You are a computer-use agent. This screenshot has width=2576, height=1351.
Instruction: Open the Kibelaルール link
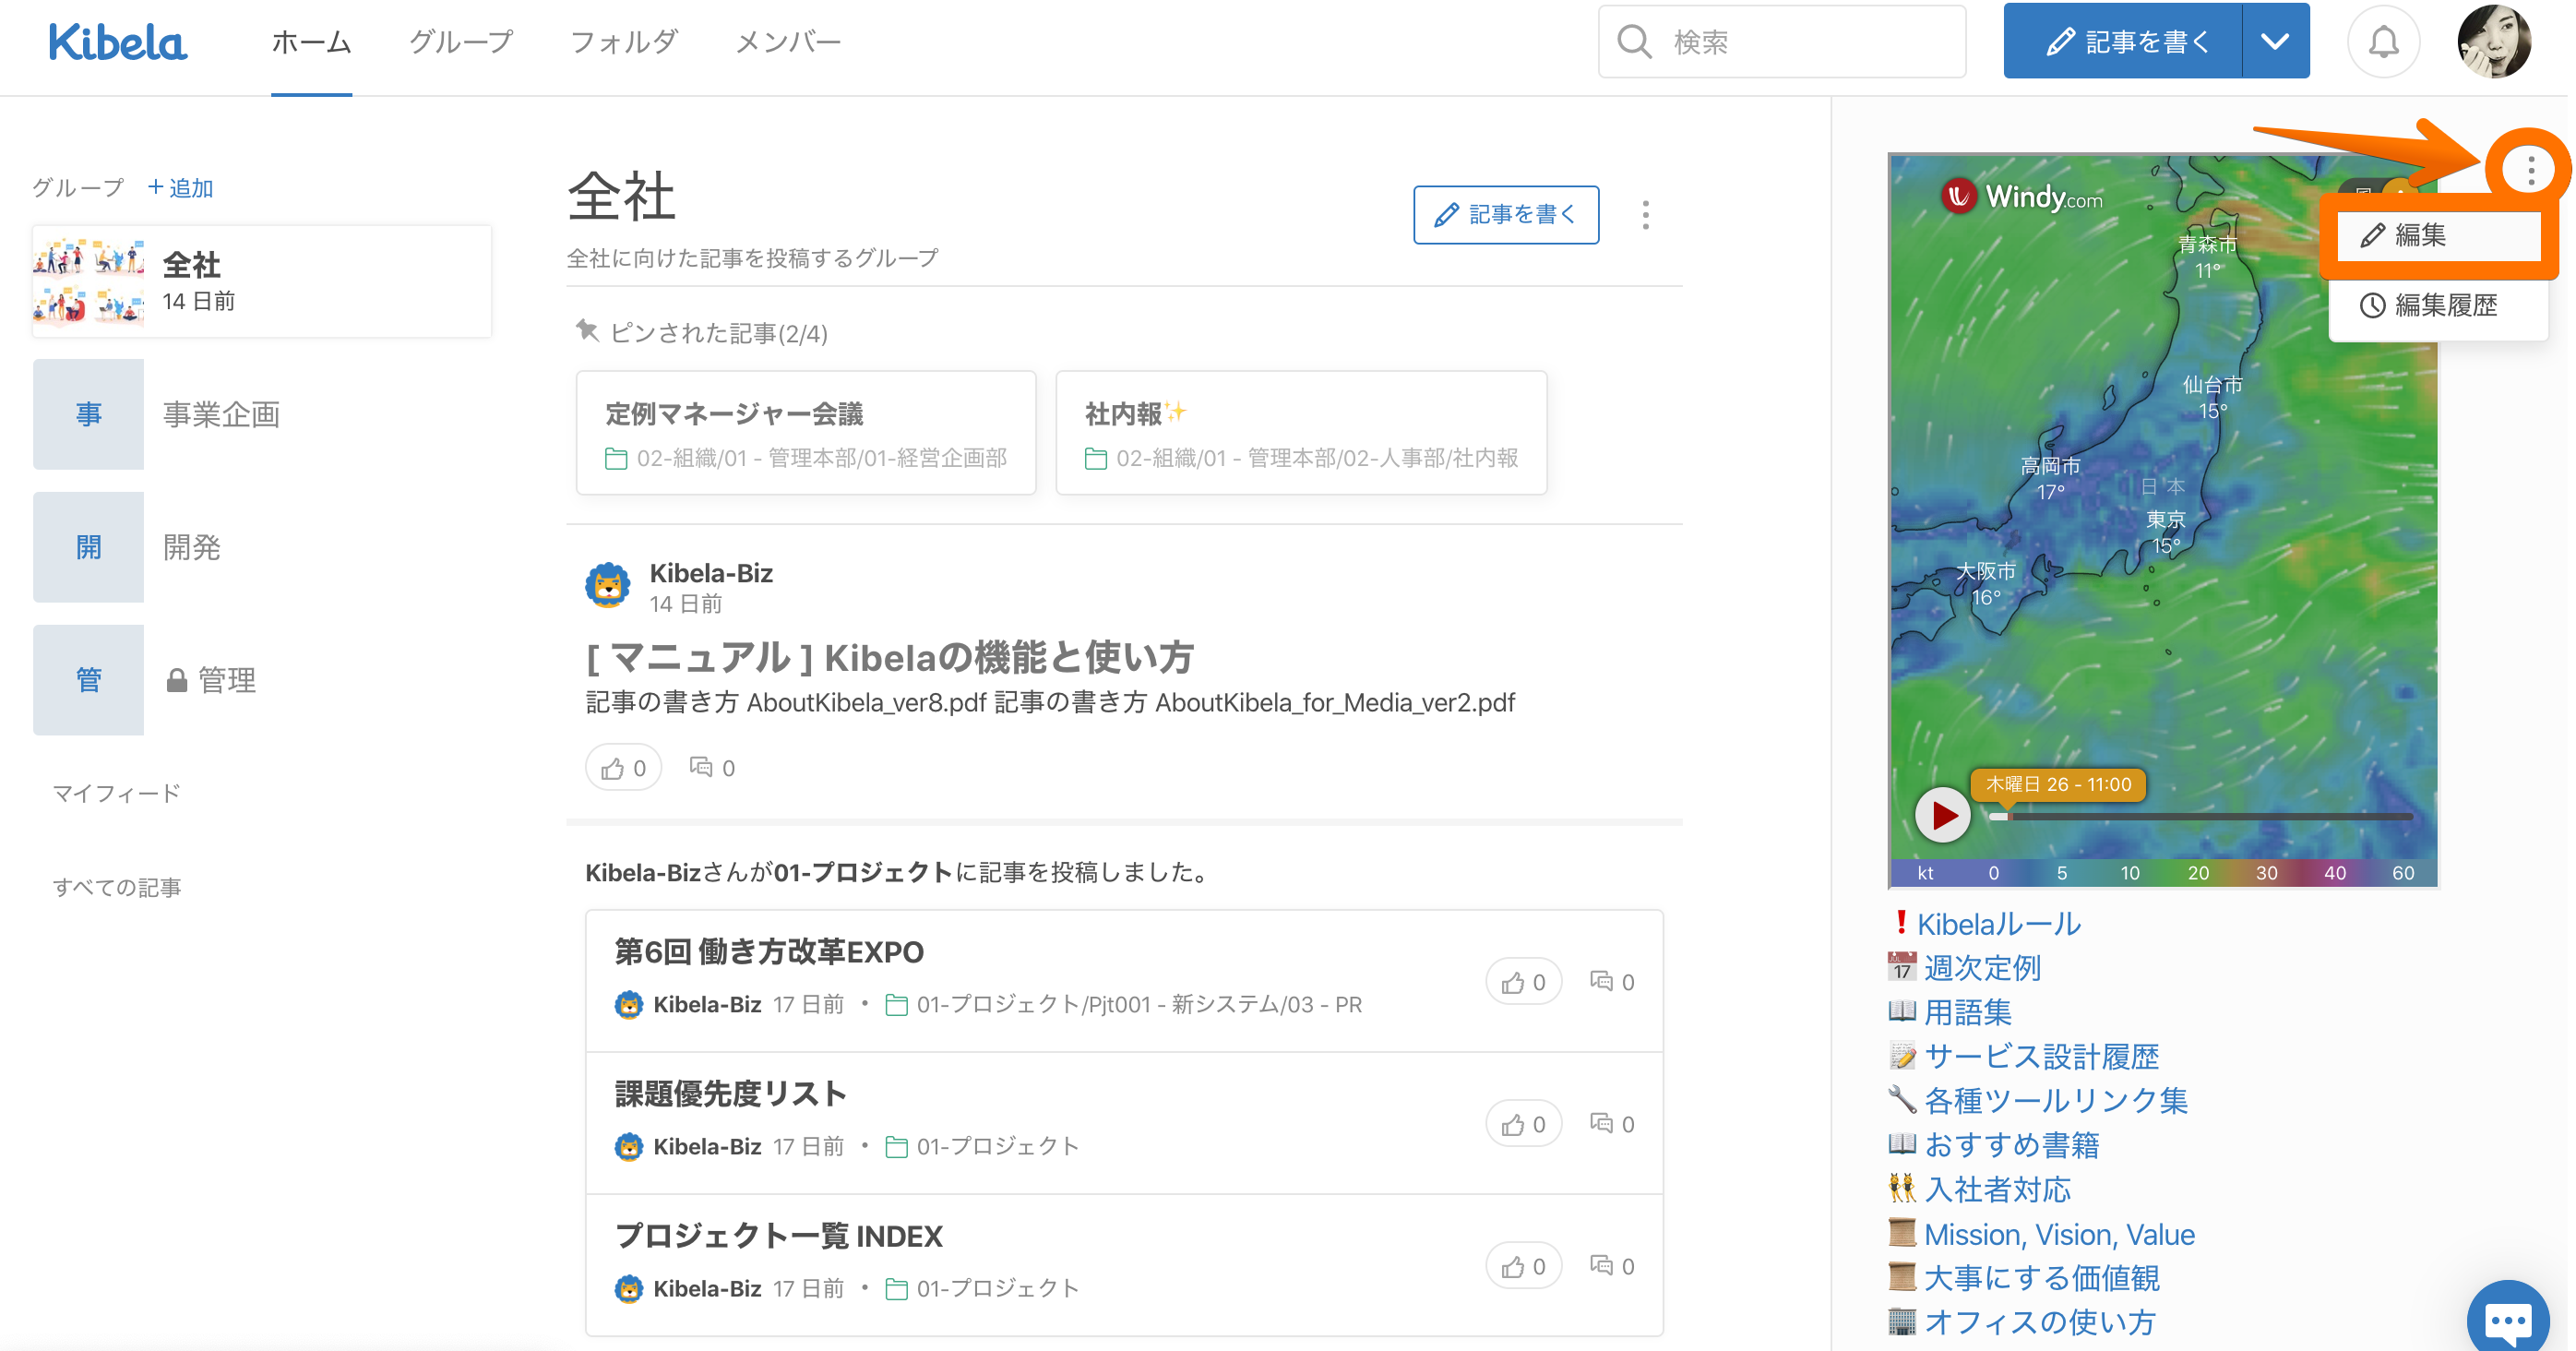(1998, 924)
